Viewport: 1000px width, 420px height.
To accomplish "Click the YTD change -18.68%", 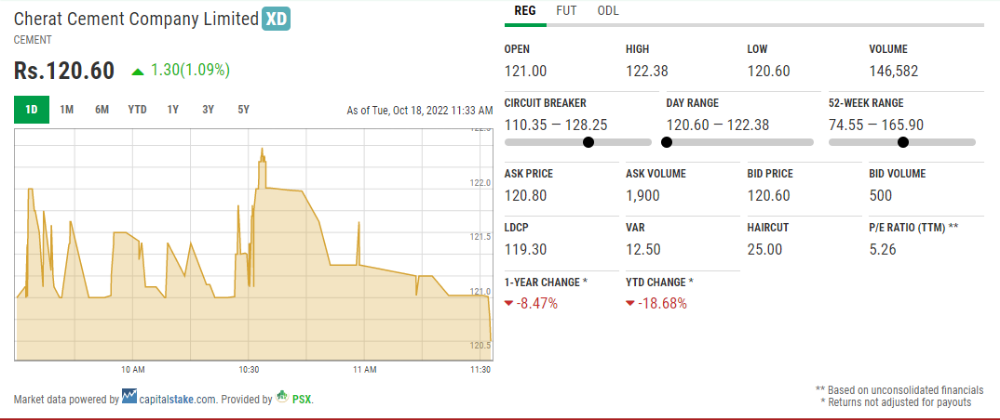I will (662, 304).
